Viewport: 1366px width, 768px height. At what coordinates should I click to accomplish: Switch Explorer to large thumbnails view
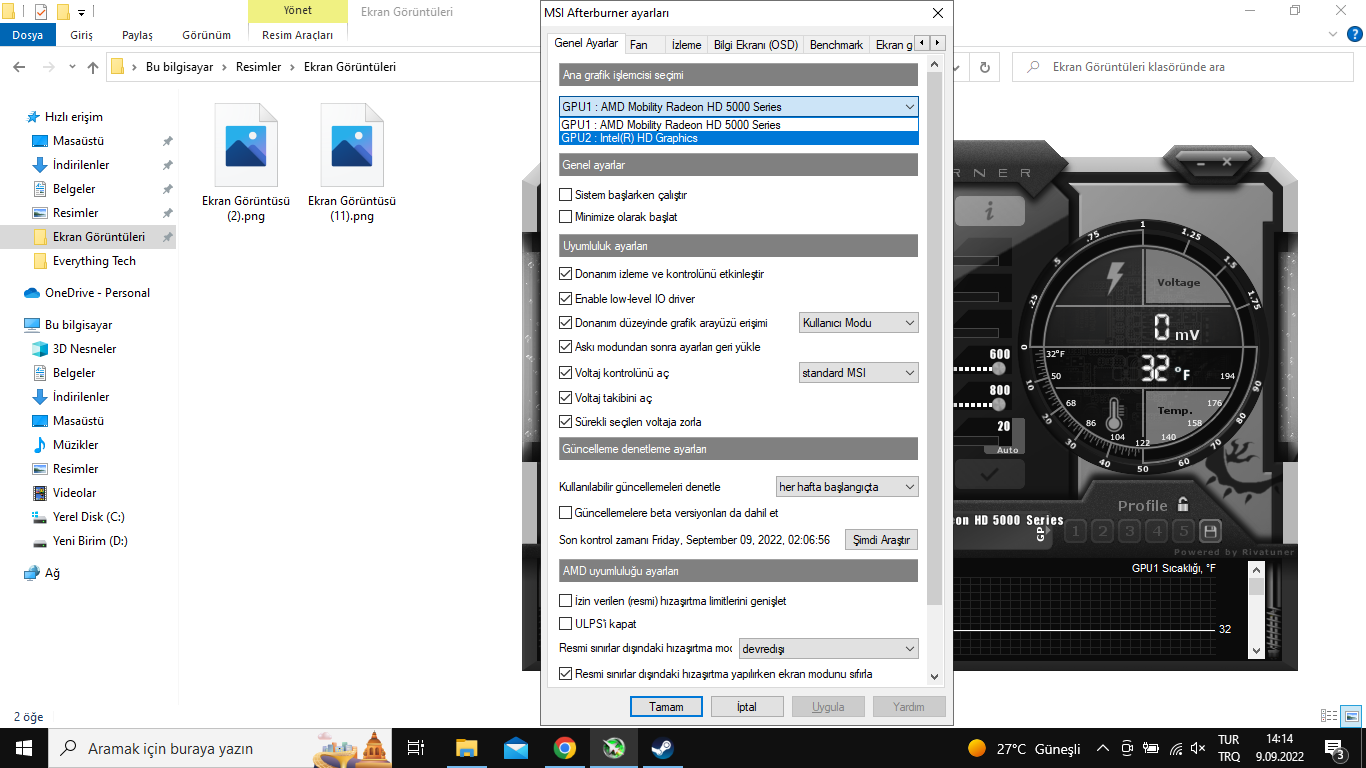pyautogui.click(x=1351, y=716)
